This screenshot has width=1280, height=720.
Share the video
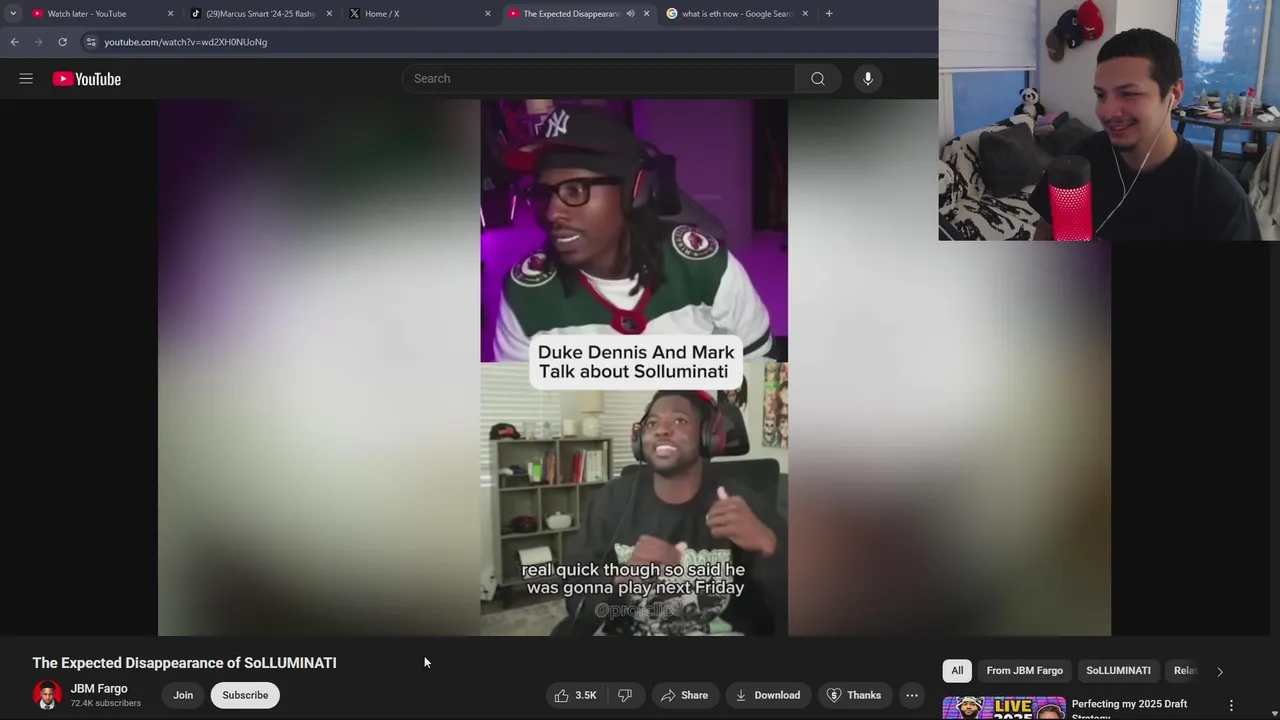coord(684,695)
